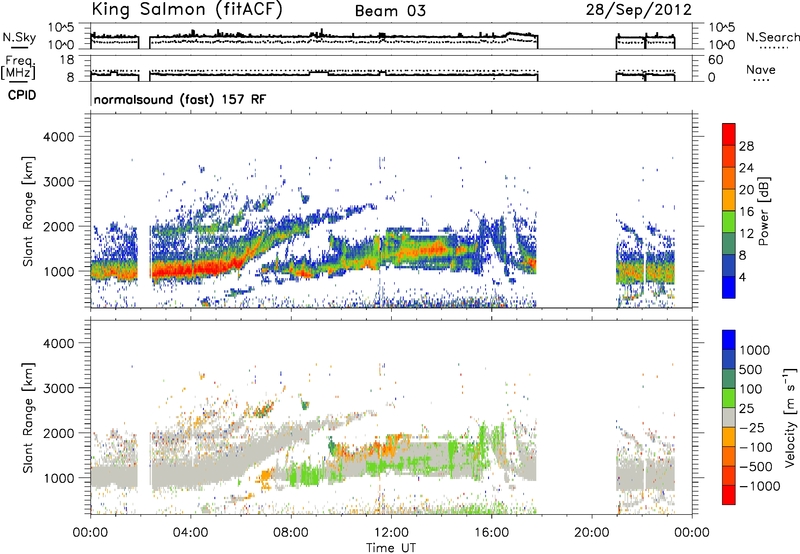Select the 'N.Sky' legend label
The width and height of the screenshot is (800, 554).
coord(19,37)
